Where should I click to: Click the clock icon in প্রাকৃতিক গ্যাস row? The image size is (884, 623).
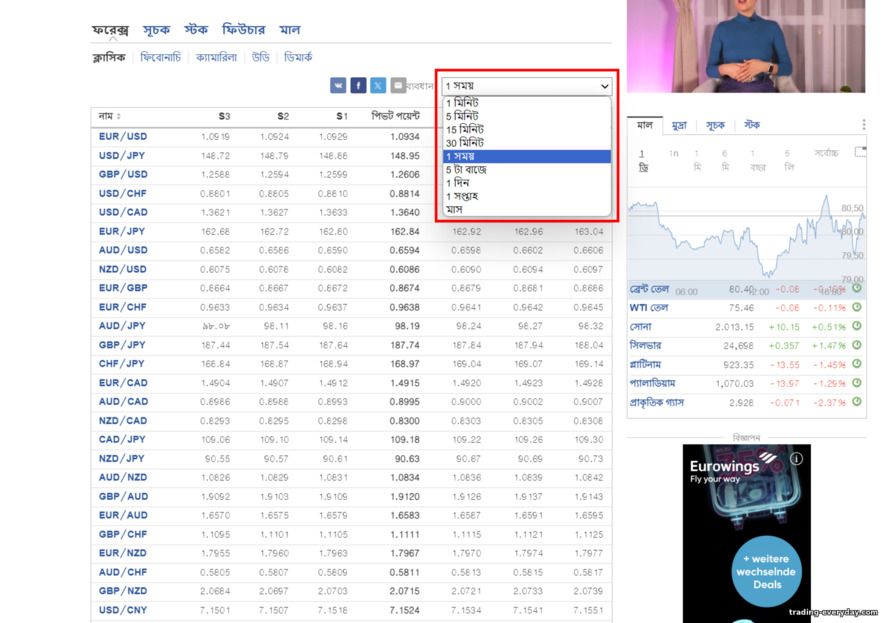pyautogui.click(x=857, y=401)
